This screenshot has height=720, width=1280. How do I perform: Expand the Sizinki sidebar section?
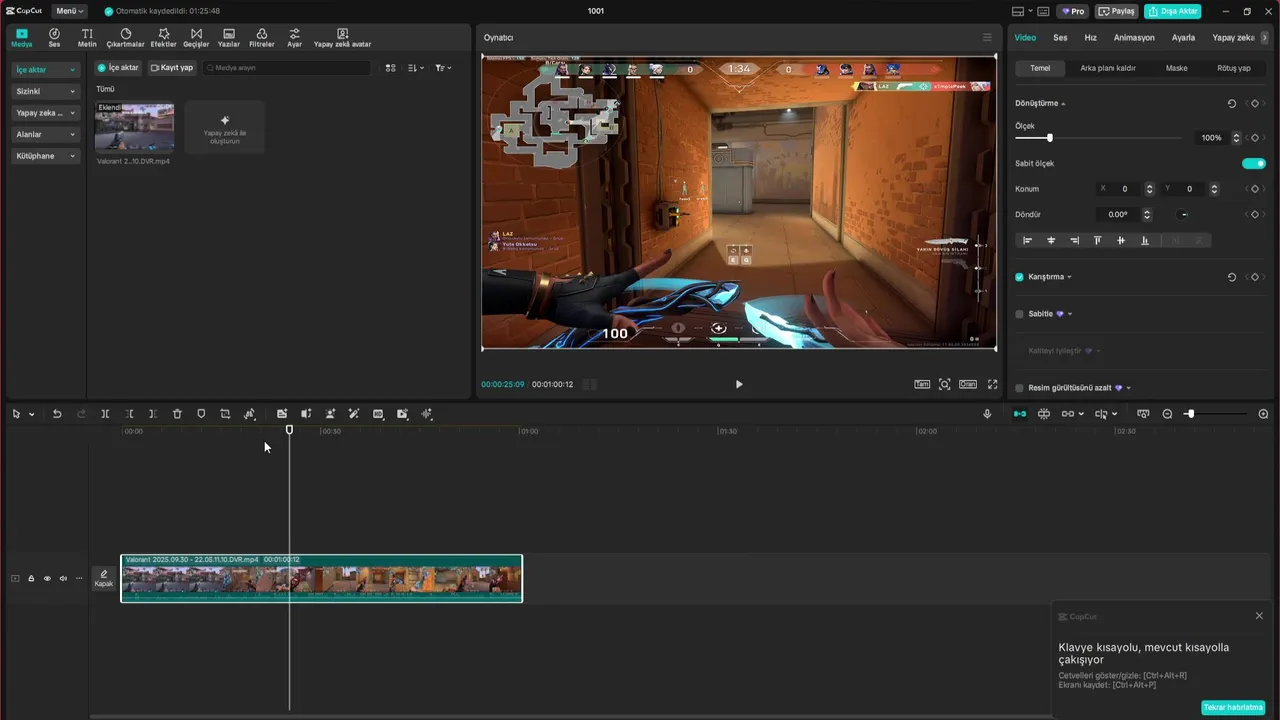[x=45, y=91]
